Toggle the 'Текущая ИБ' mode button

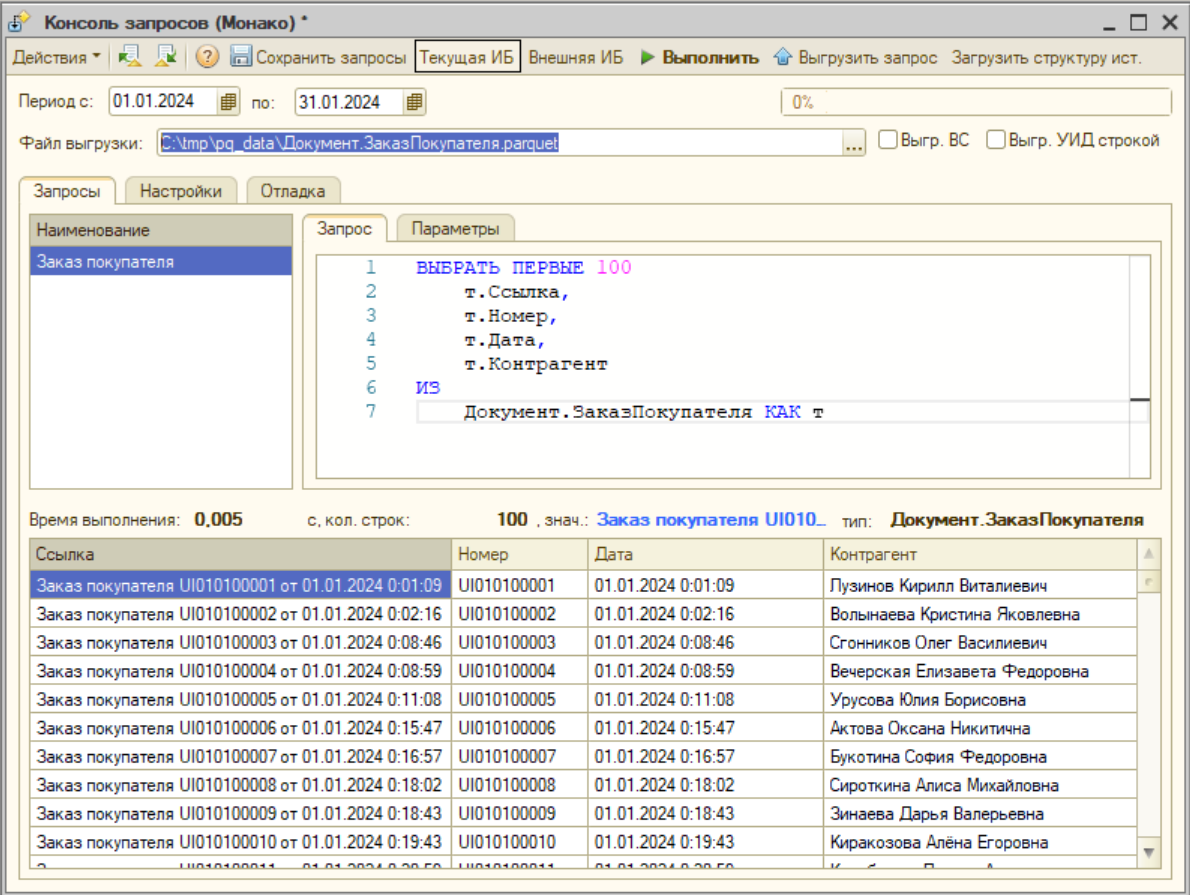(x=467, y=57)
